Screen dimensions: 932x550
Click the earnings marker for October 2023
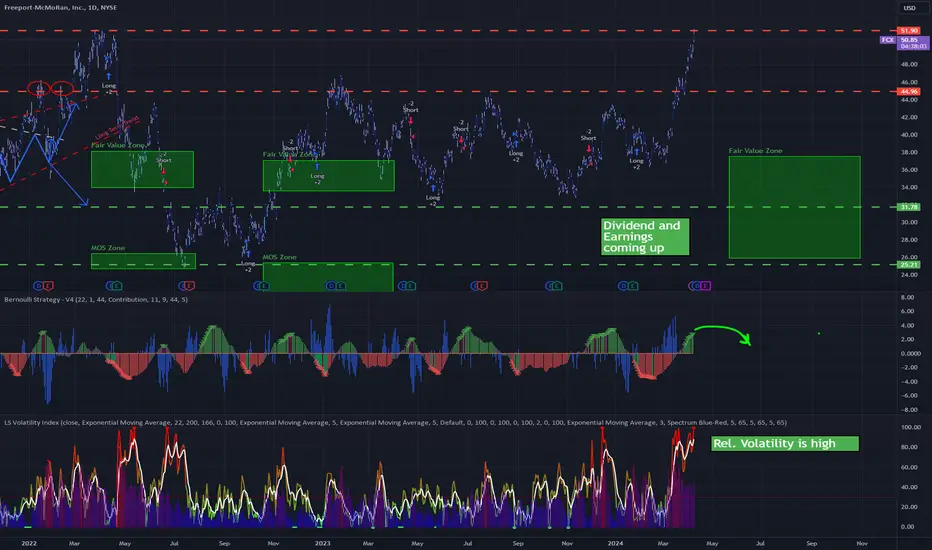(558, 286)
